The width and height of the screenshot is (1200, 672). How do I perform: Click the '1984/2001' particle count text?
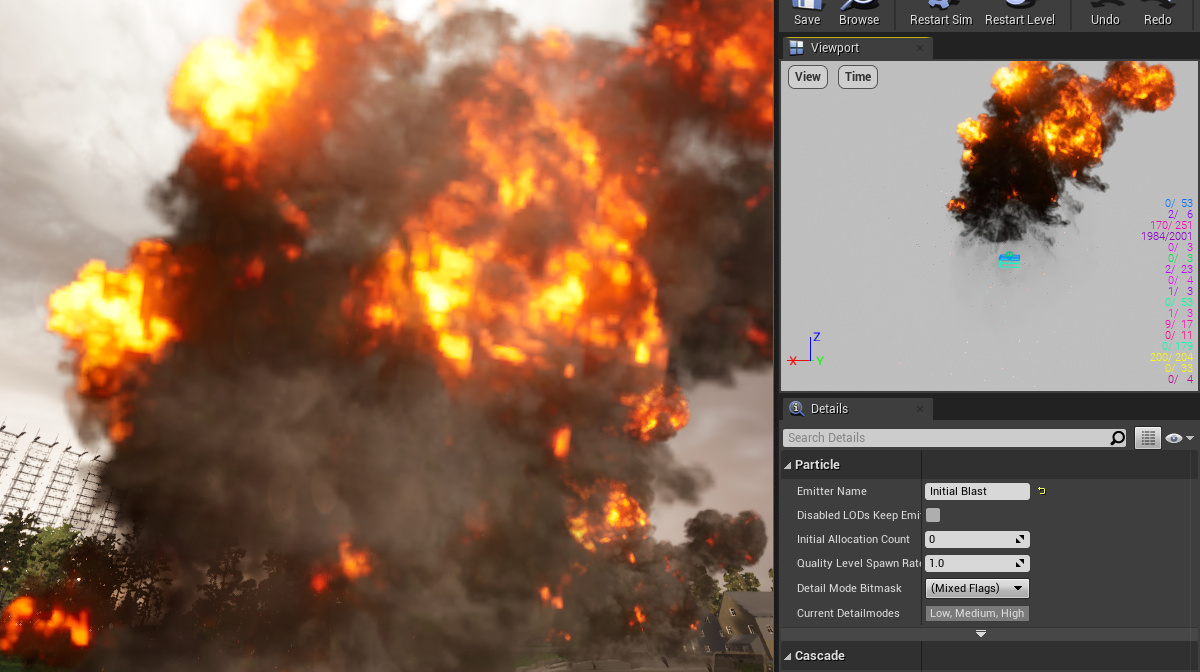point(1167,236)
